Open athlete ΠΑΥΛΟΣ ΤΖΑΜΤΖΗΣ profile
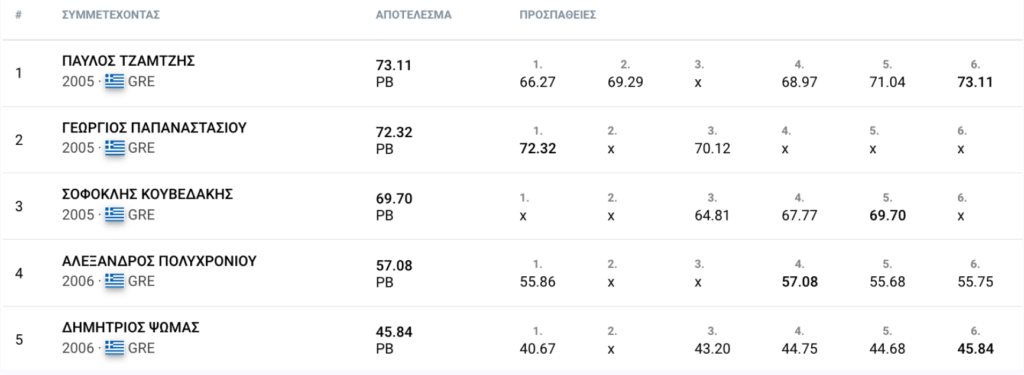 (x=129, y=61)
